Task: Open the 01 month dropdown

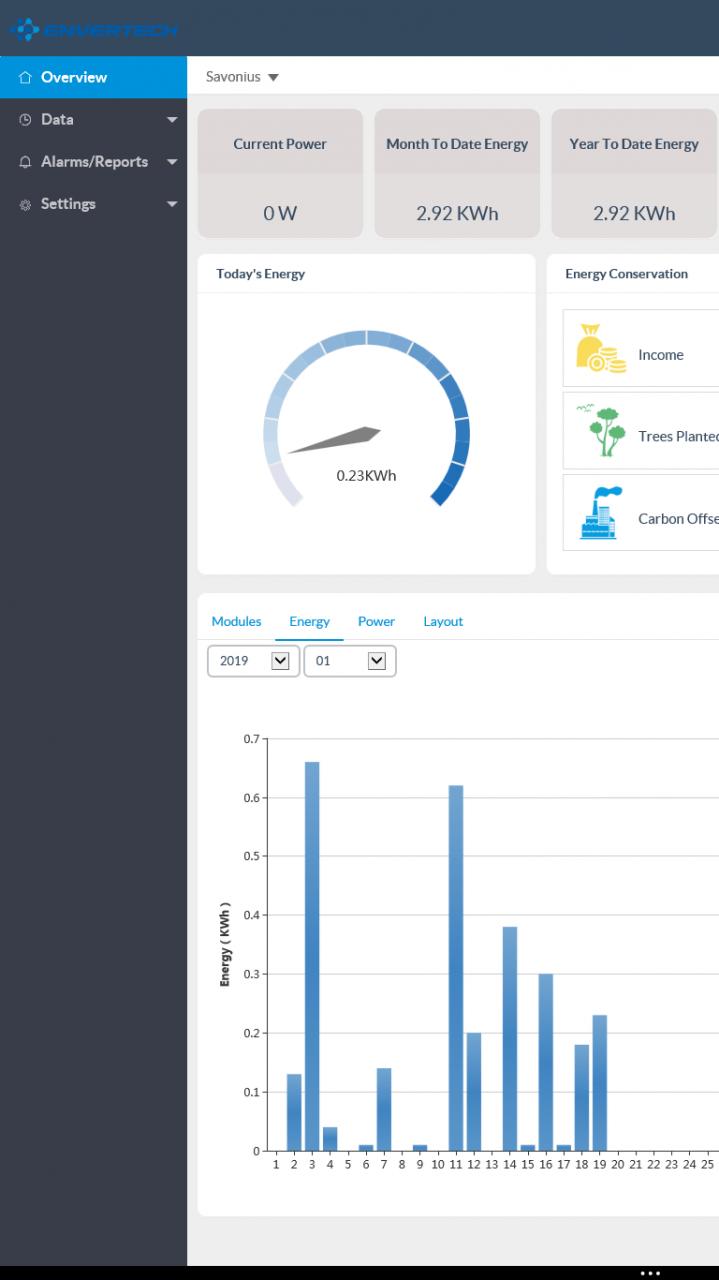Action: [350, 661]
